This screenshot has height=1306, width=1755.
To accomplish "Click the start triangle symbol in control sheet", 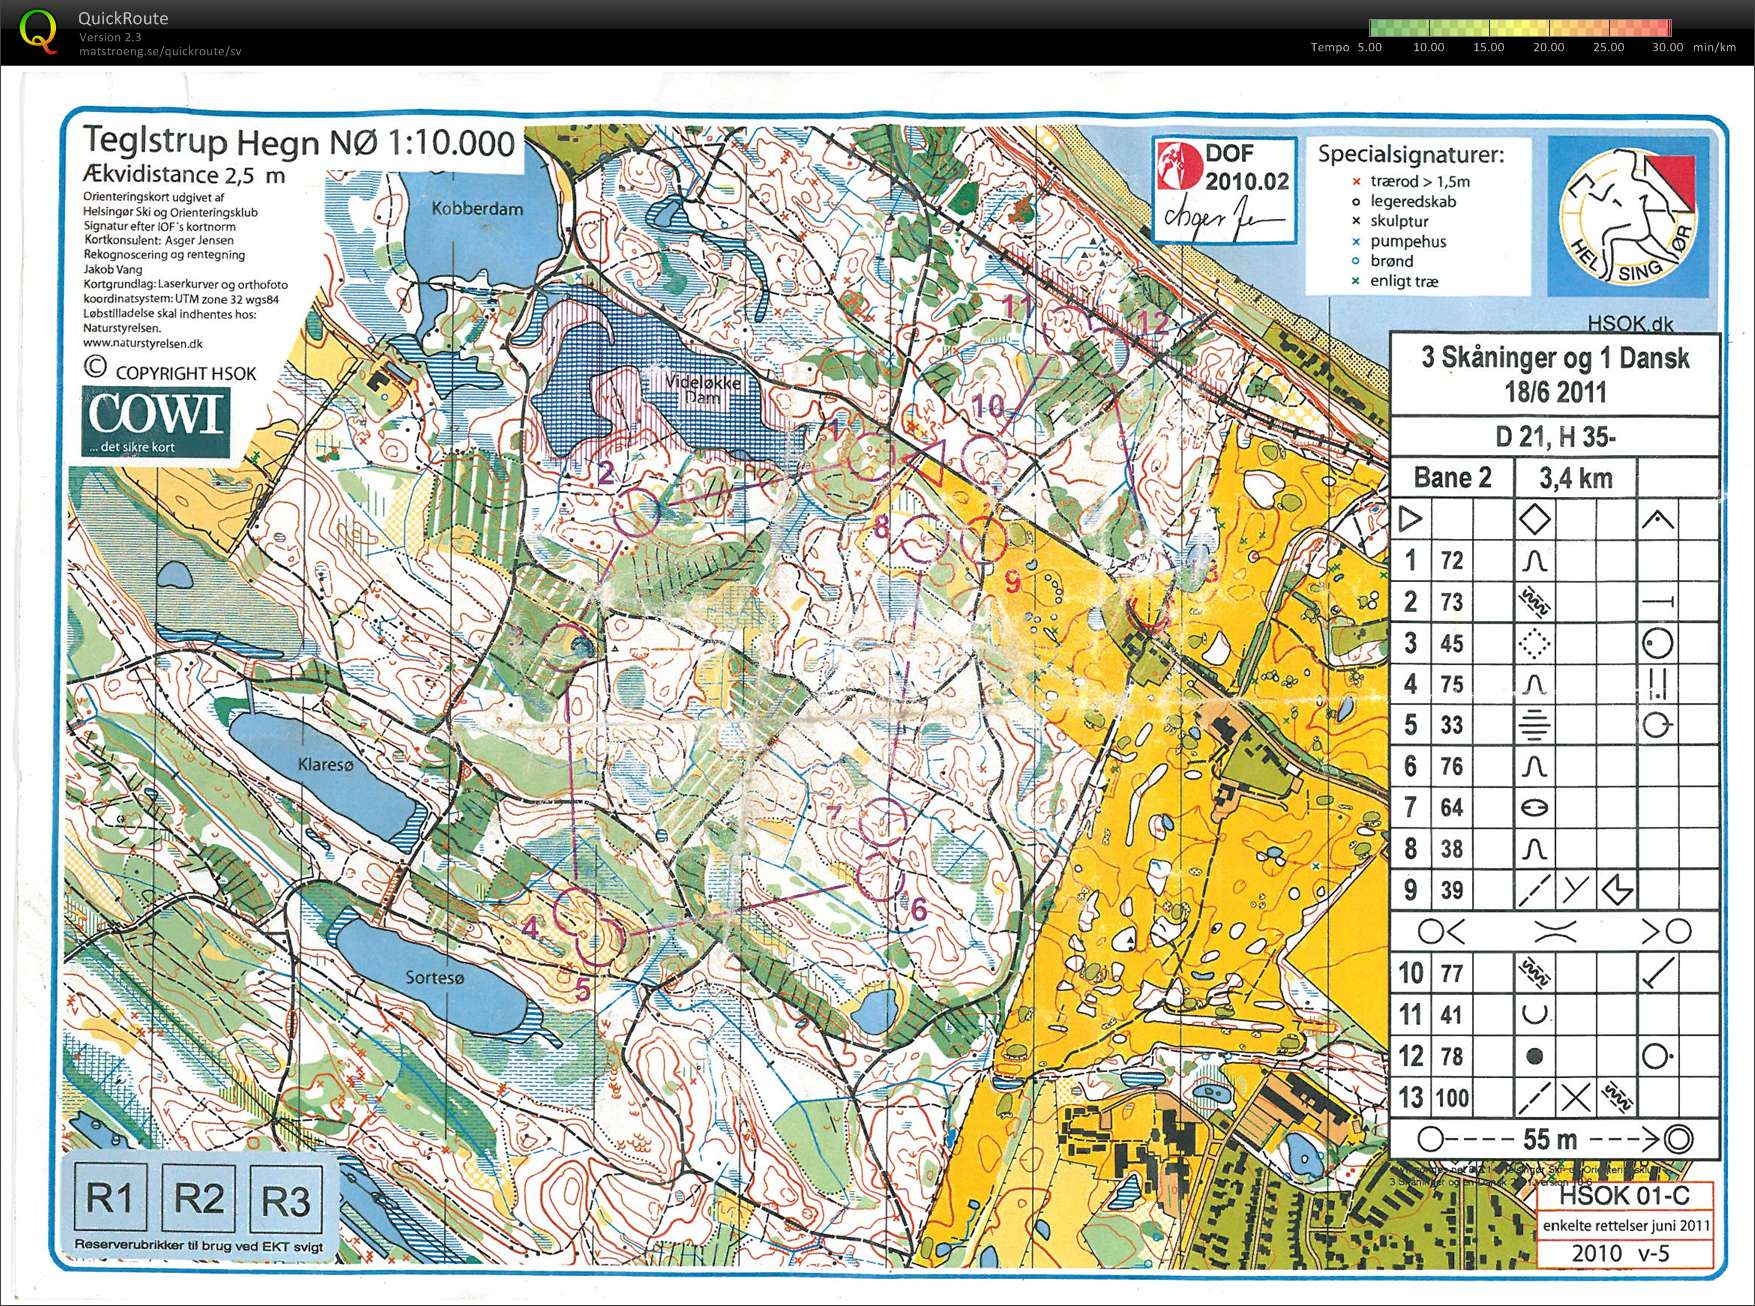I will click(1410, 519).
